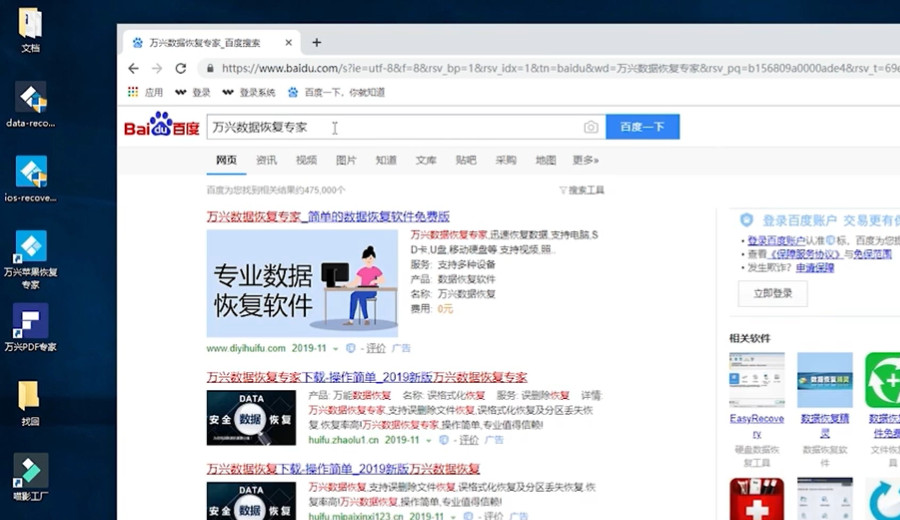Screen dimensions: 900x520
Task: Open the 找回 folder on desktop
Action: 30,403
